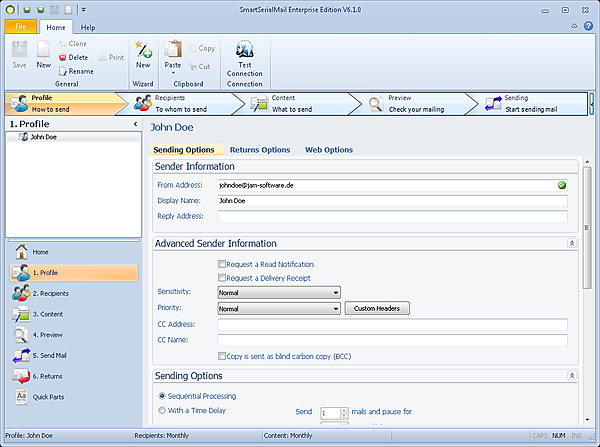Click the Custom Headers button
The height and width of the screenshot is (447, 600).
point(377,308)
